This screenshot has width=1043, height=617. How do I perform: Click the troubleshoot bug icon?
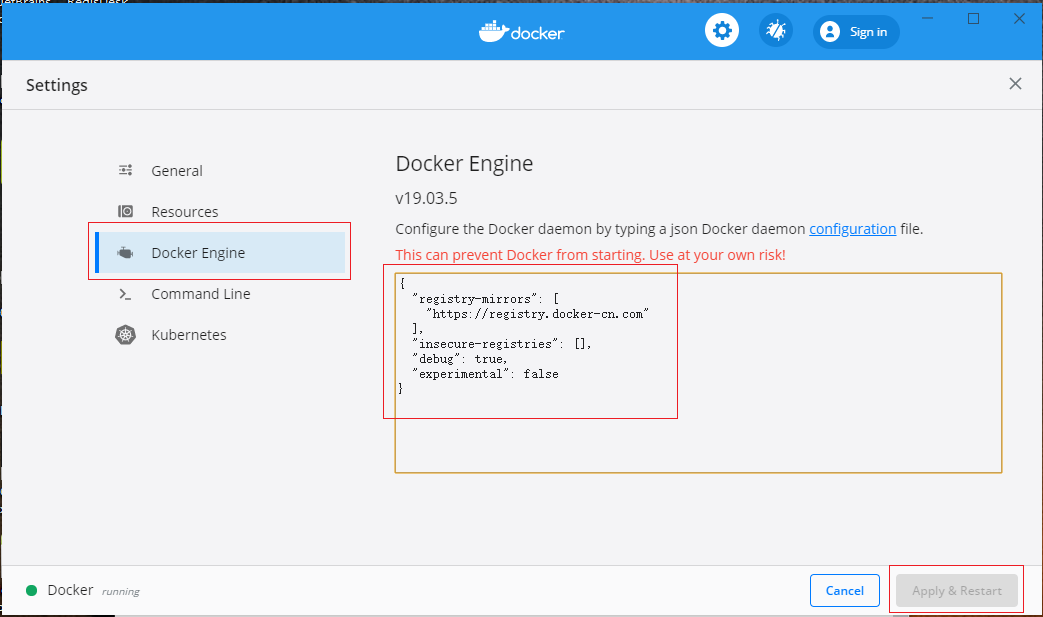coord(775,31)
